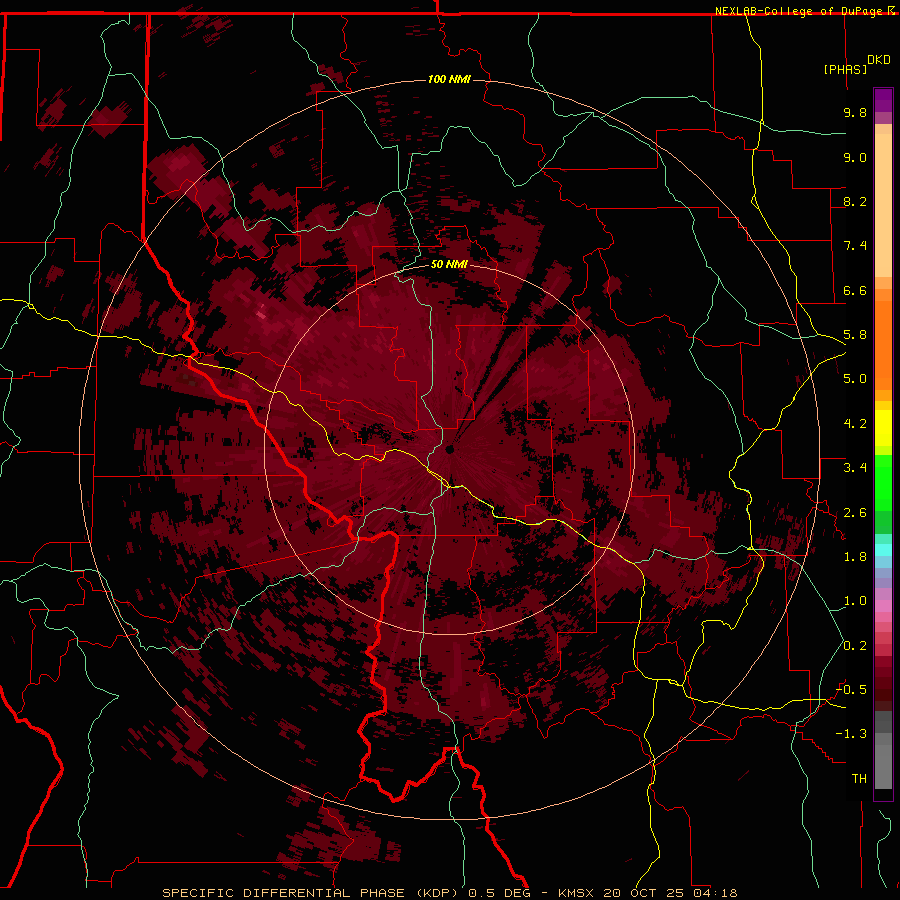Screen dimensions: 900x900
Task: Click the 3.4 value on the color scale
Action: pyautogui.click(x=855, y=468)
